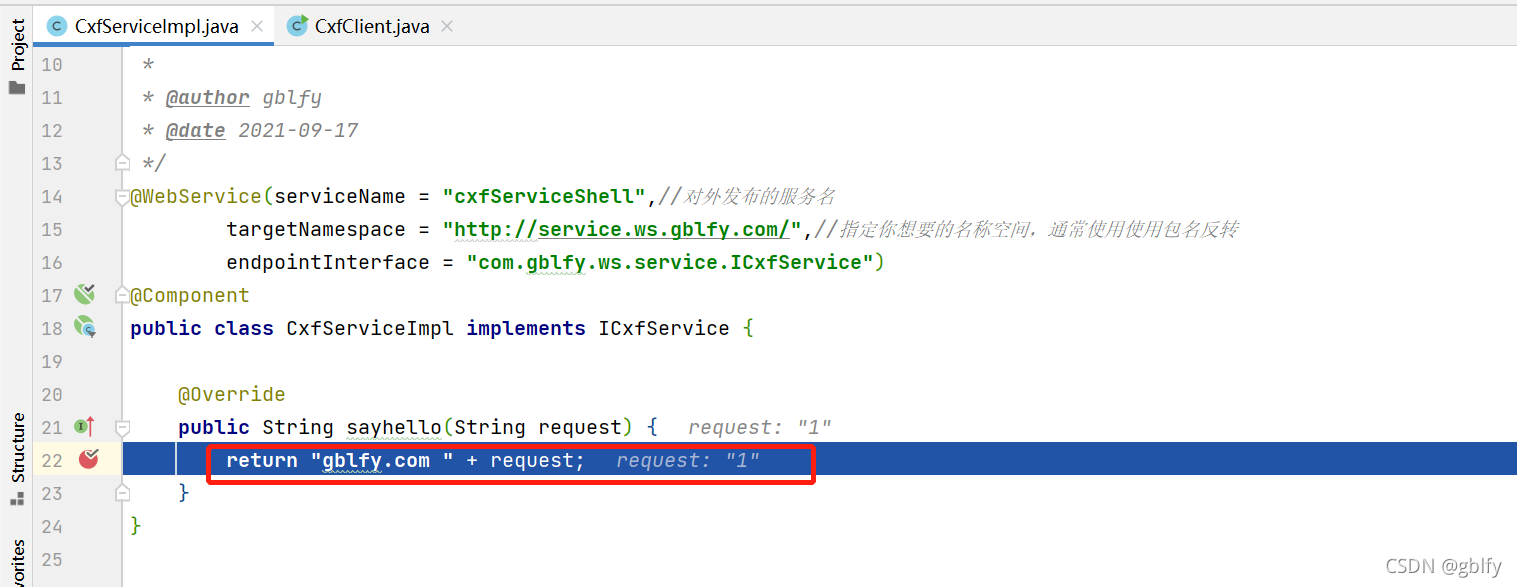This screenshot has height=587, width=1517.
Task: Open the http://service.ws.gblfy.com/ URL
Action: 622,229
